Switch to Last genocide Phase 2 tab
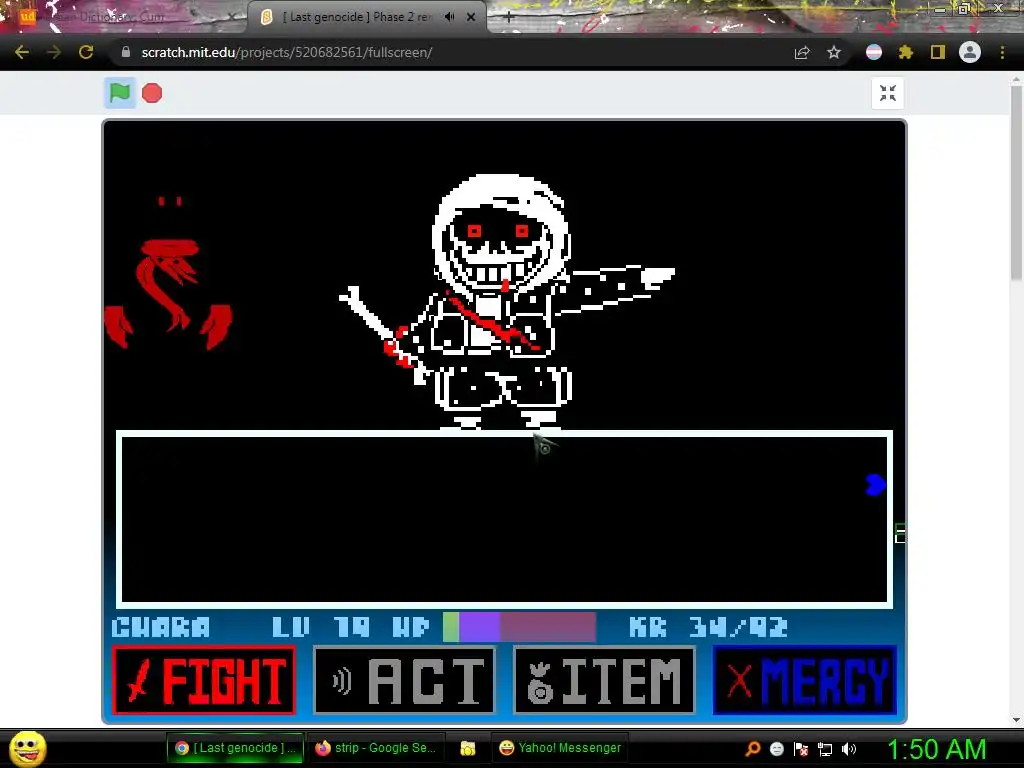 pyautogui.click(x=367, y=17)
